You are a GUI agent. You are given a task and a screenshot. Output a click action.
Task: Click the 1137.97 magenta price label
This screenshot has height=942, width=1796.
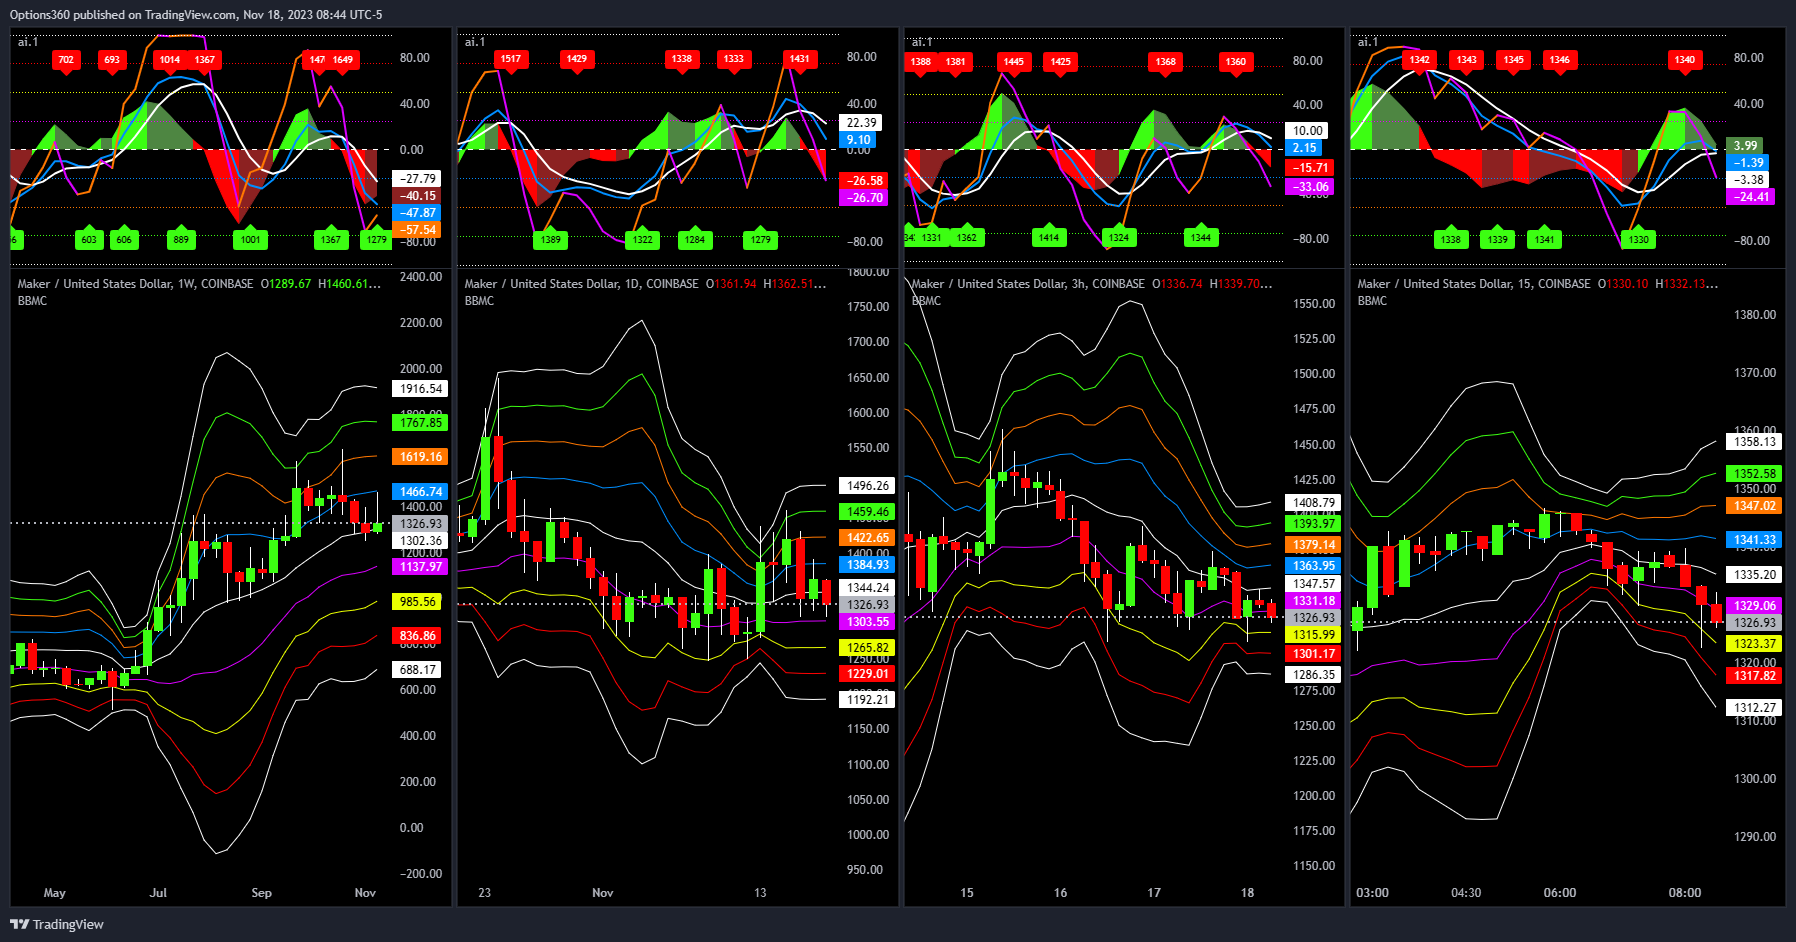pyautogui.click(x=421, y=567)
